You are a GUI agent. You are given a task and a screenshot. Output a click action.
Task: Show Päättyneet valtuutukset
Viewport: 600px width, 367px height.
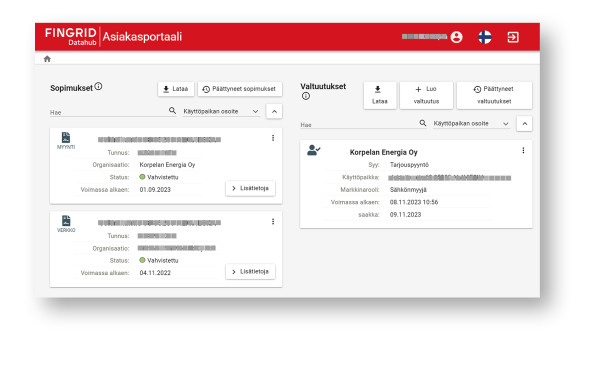(x=494, y=95)
